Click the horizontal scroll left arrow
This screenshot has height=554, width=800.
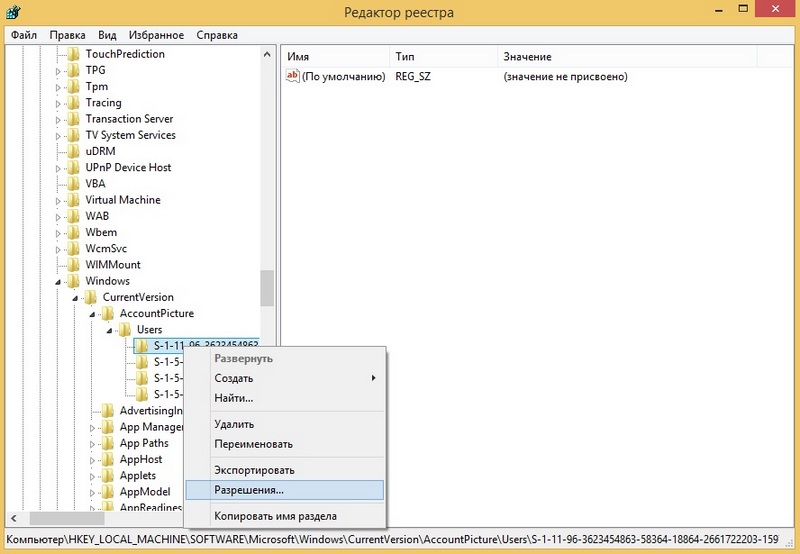point(14,518)
